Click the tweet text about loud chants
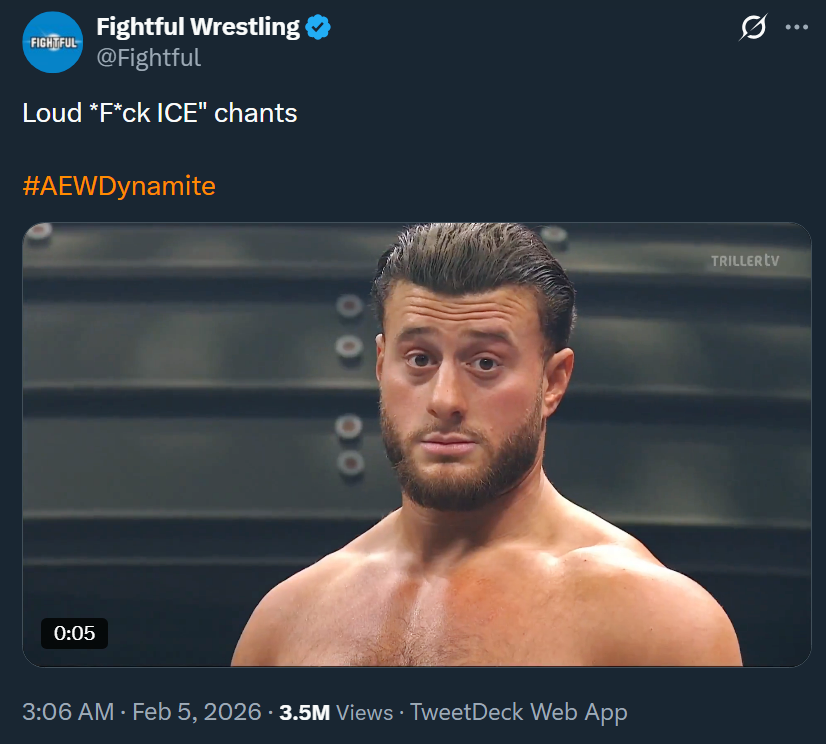 click(160, 113)
